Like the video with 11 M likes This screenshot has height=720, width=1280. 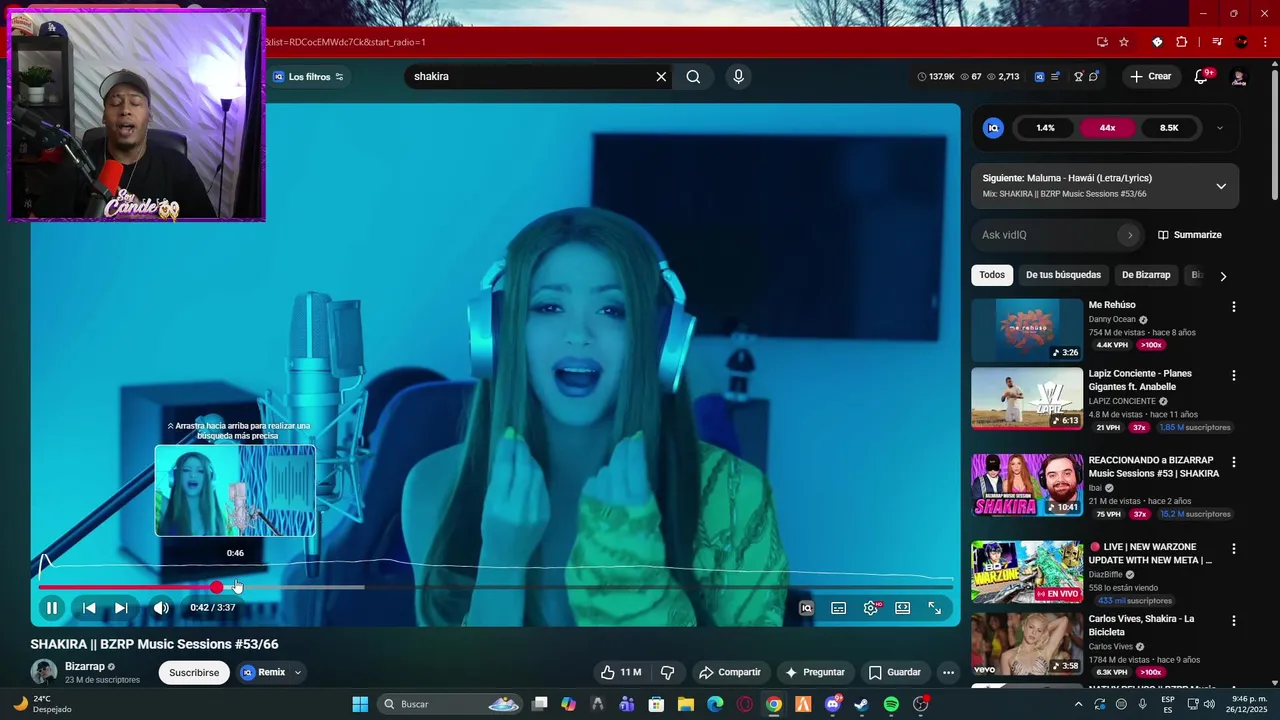click(x=620, y=672)
